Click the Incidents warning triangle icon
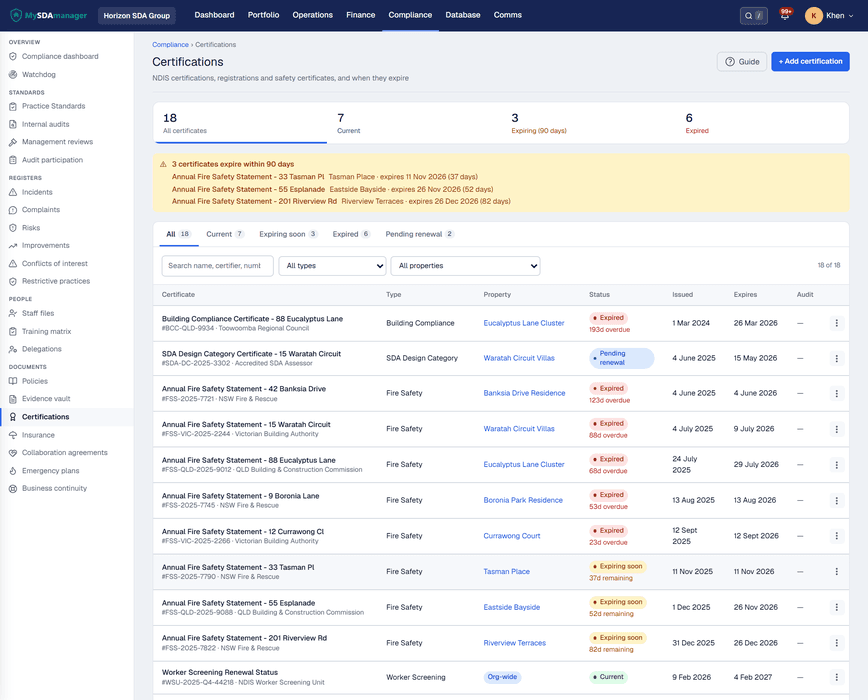This screenshot has width=868, height=700. [x=13, y=192]
